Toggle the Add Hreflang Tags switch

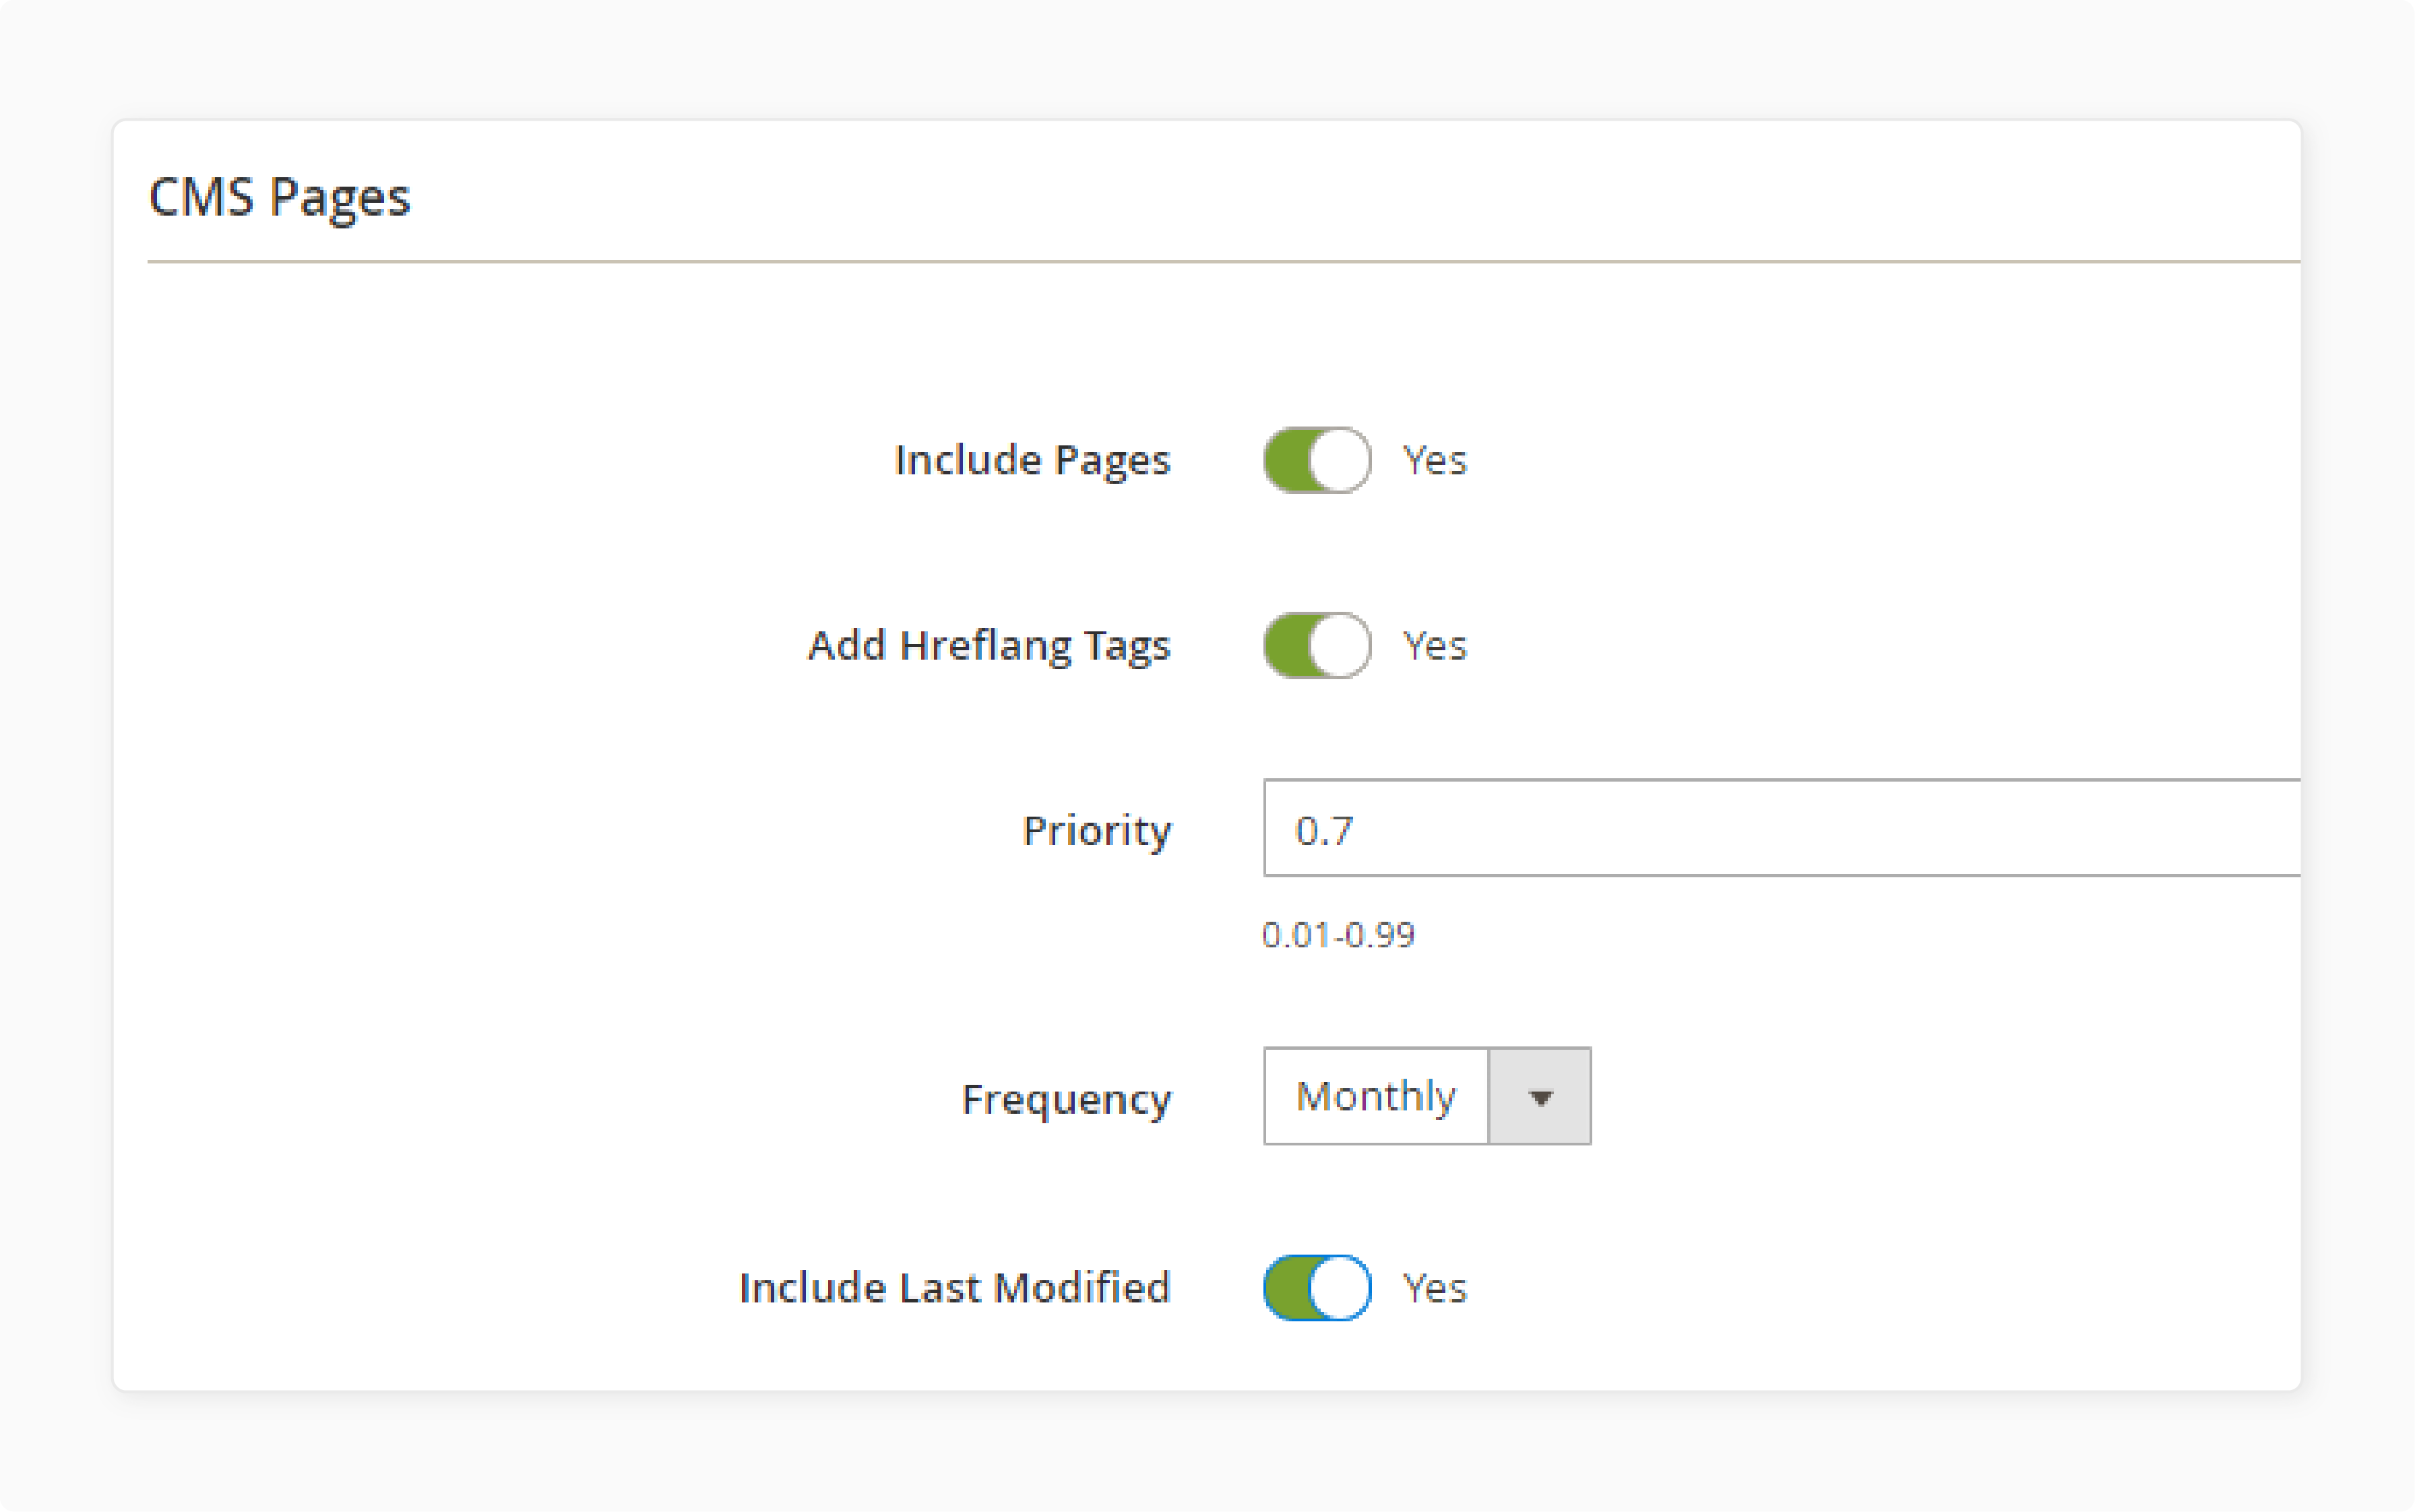(x=1317, y=645)
